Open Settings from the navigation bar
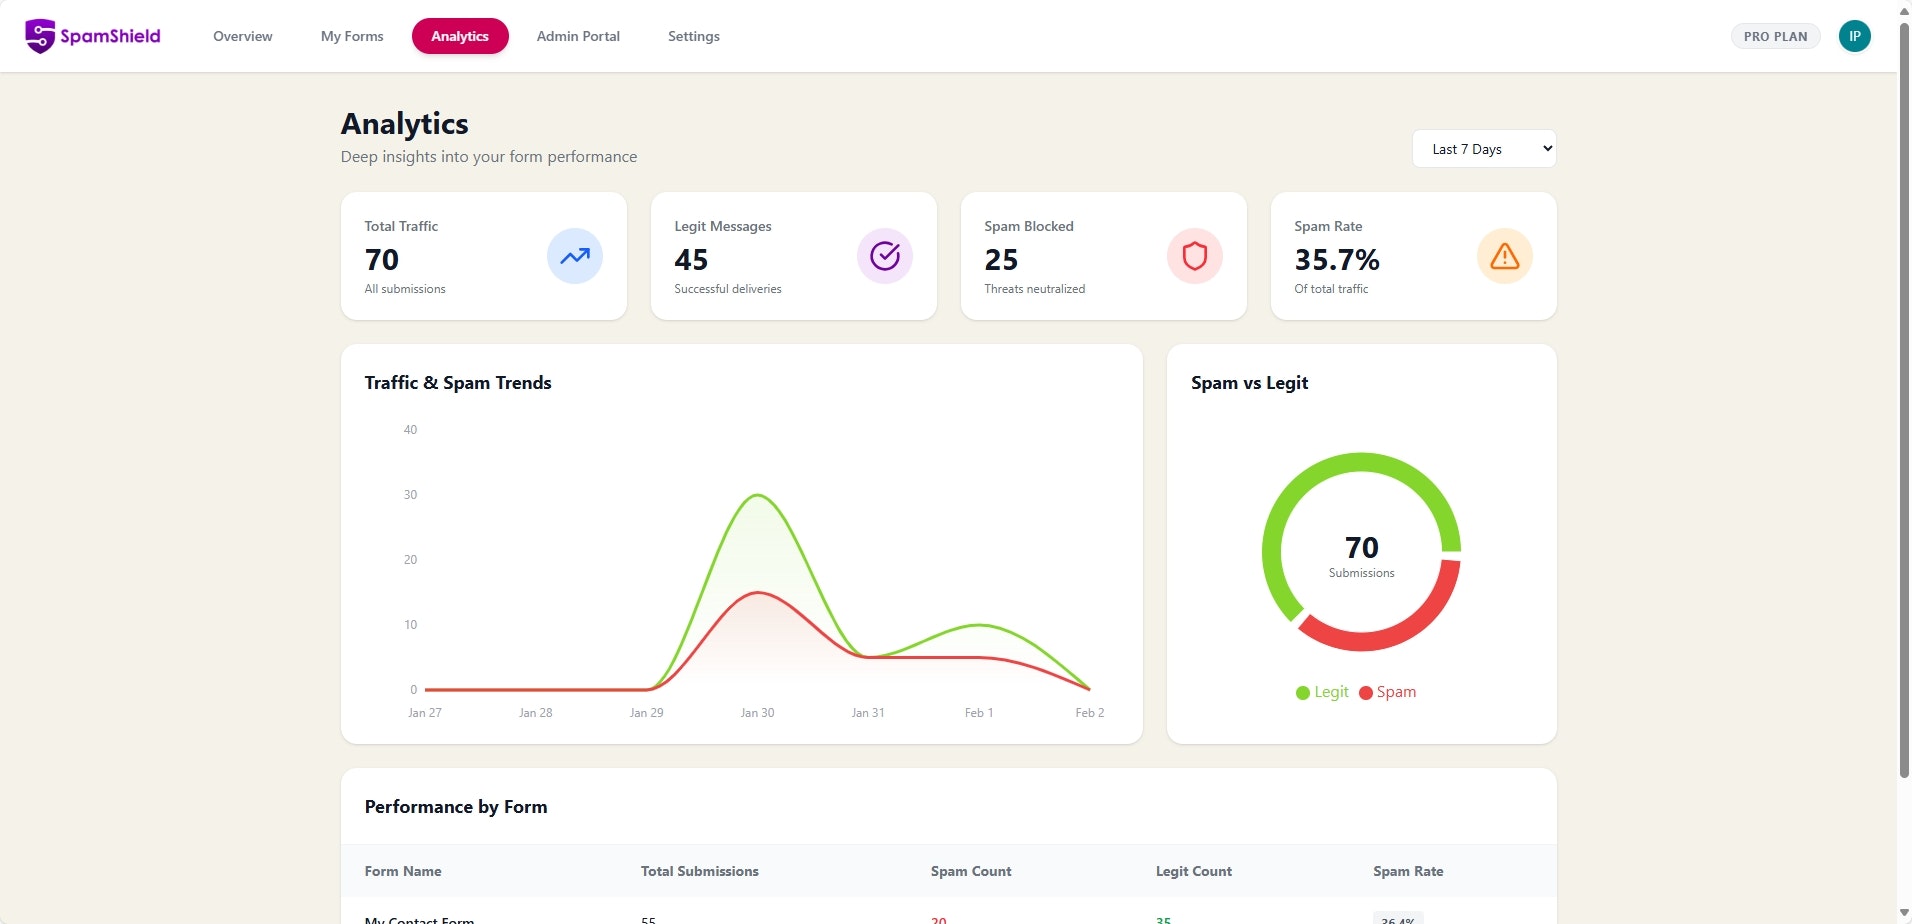 coord(693,36)
